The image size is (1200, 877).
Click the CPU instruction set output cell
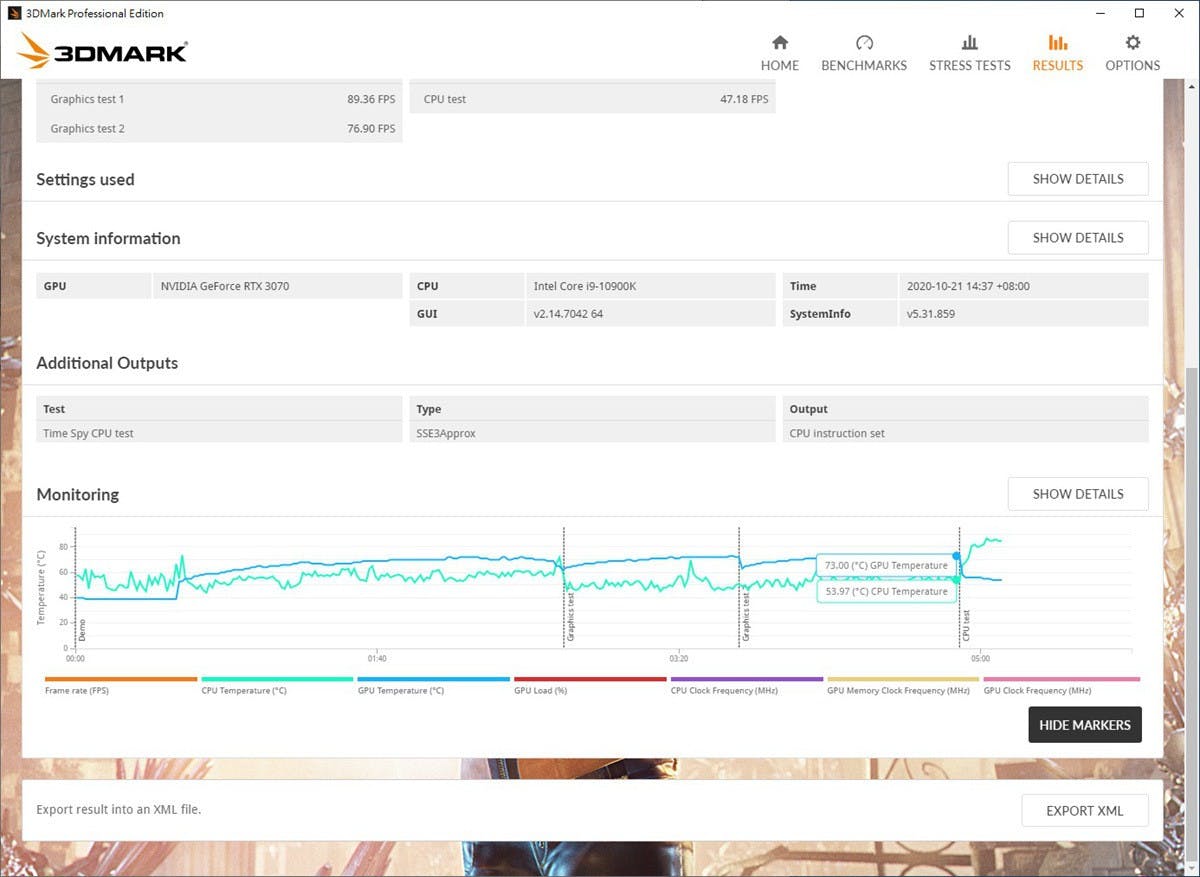point(965,434)
